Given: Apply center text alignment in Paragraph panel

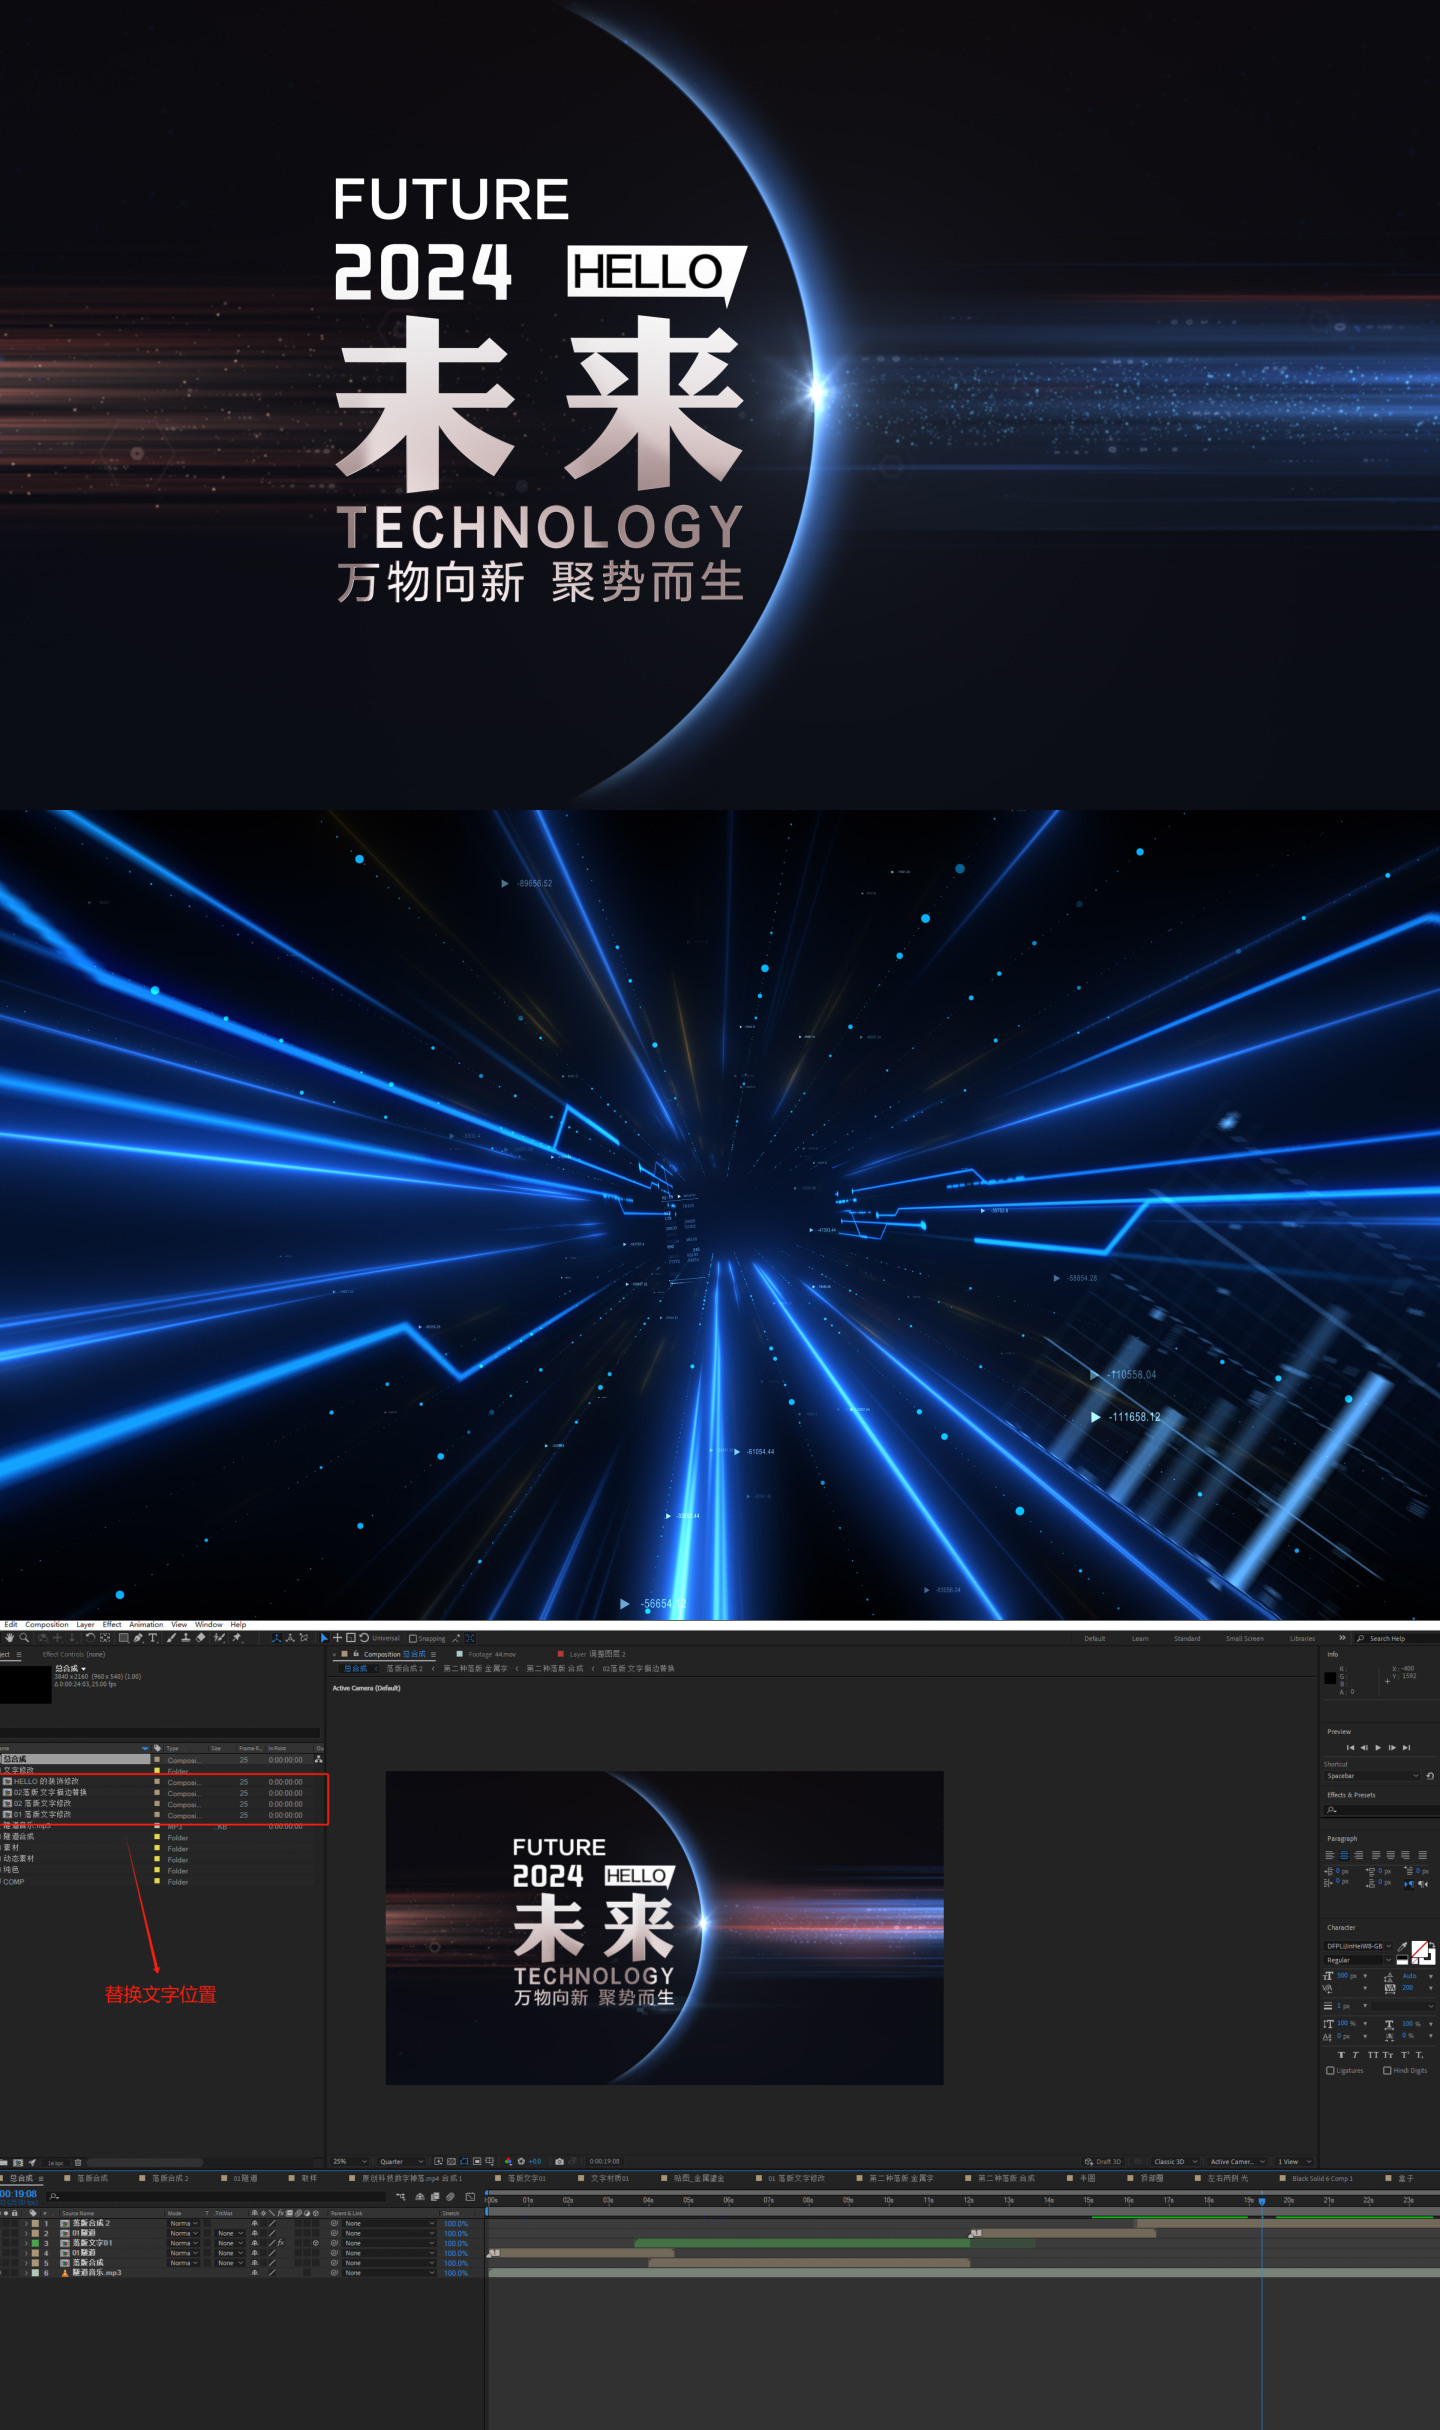Looking at the screenshot, I should (1344, 1855).
